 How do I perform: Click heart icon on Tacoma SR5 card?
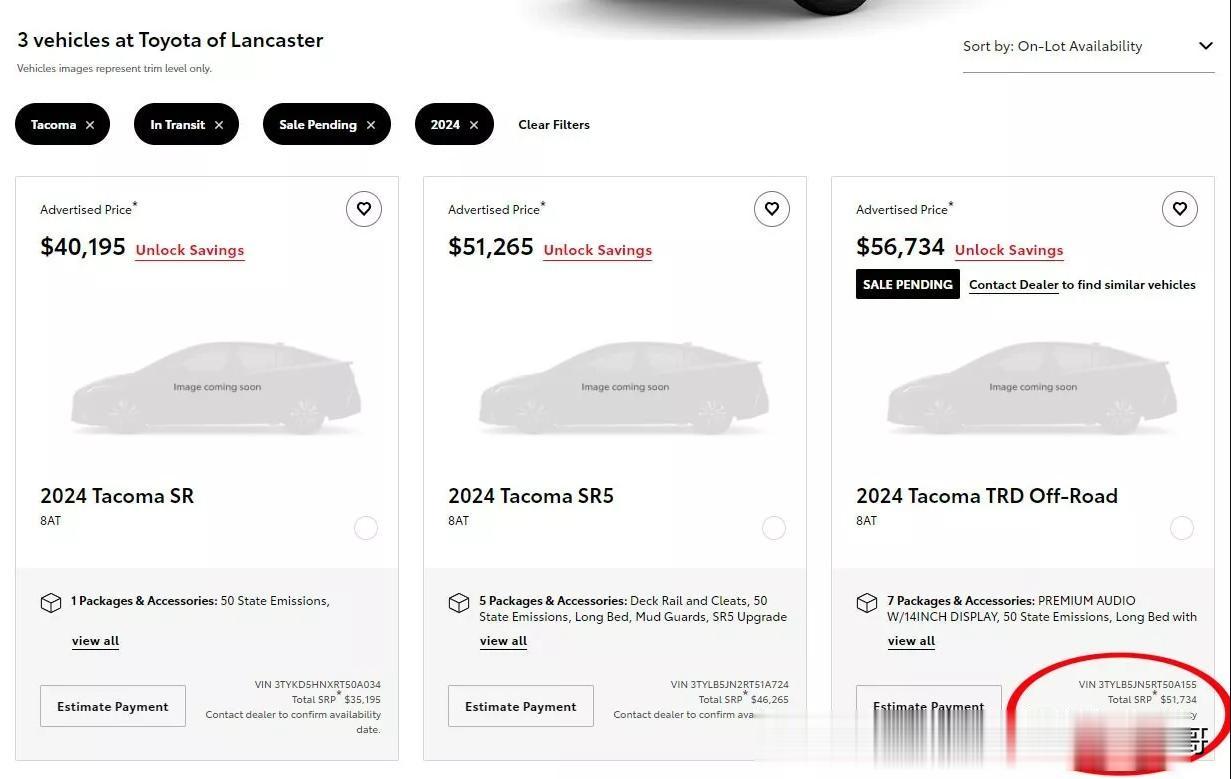772,209
